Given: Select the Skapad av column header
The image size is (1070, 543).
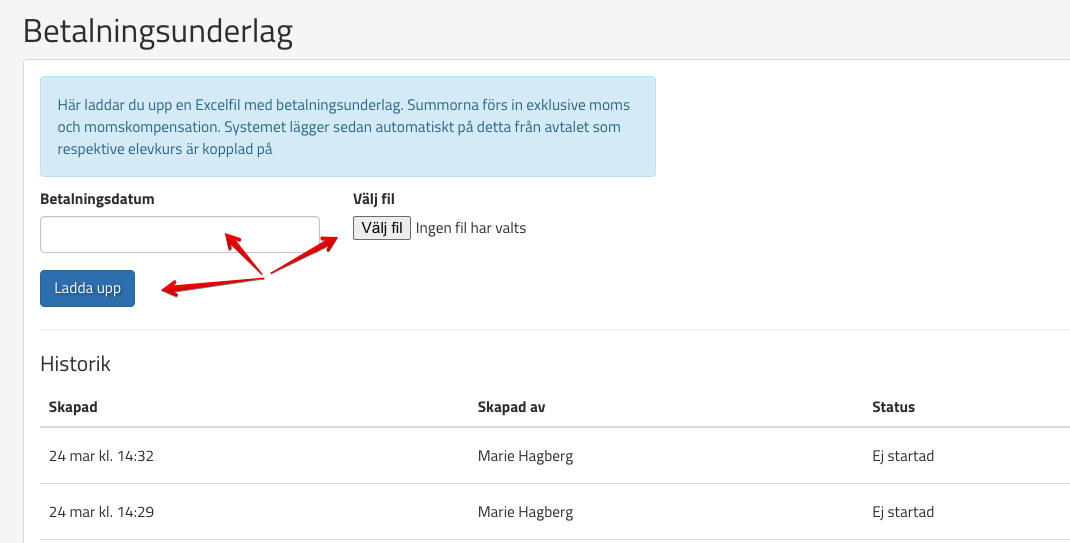Looking at the screenshot, I should coord(511,407).
